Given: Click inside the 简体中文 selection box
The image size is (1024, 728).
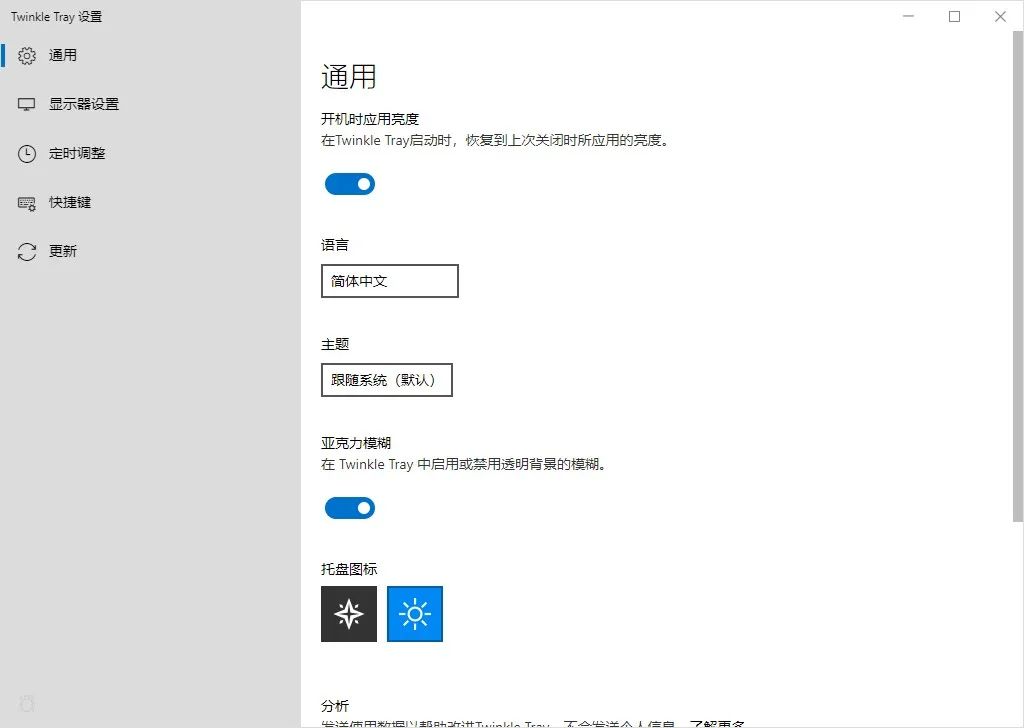Looking at the screenshot, I should pyautogui.click(x=389, y=281).
